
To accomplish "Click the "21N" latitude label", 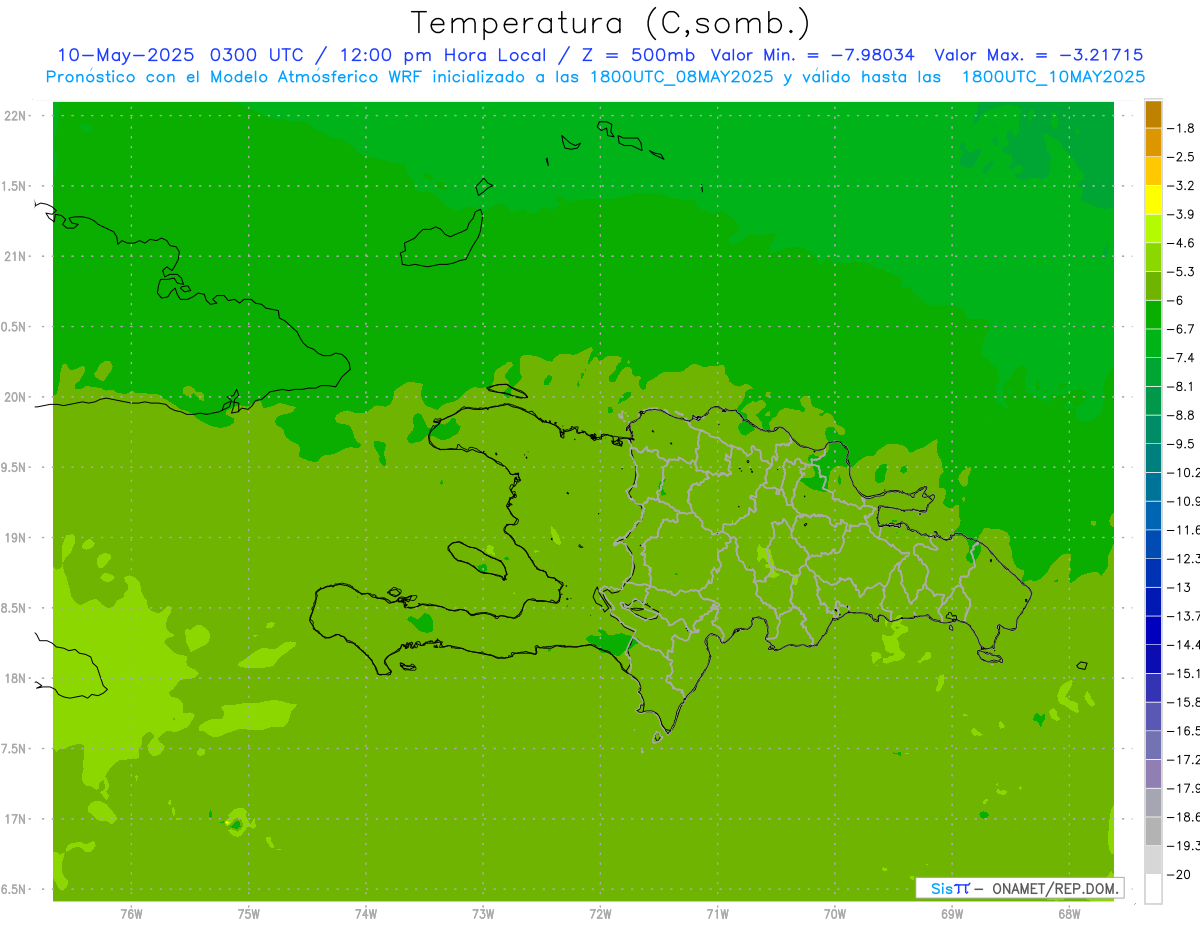I will click(x=15, y=256).
